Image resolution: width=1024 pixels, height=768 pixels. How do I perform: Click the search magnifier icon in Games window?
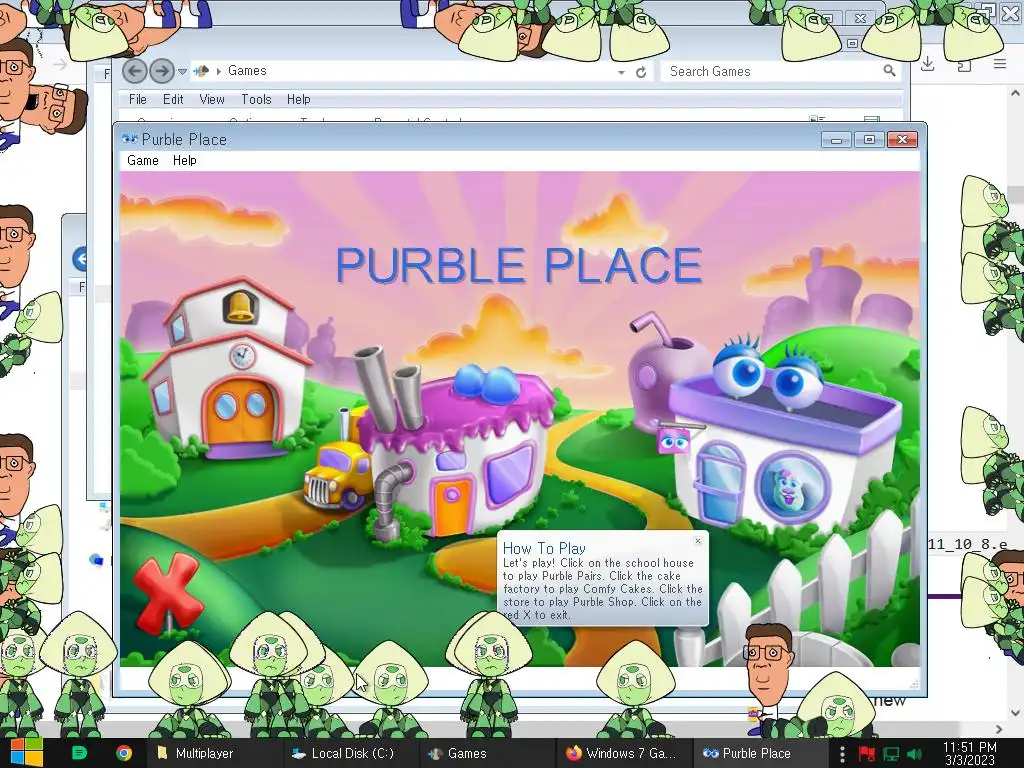[889, 71]
